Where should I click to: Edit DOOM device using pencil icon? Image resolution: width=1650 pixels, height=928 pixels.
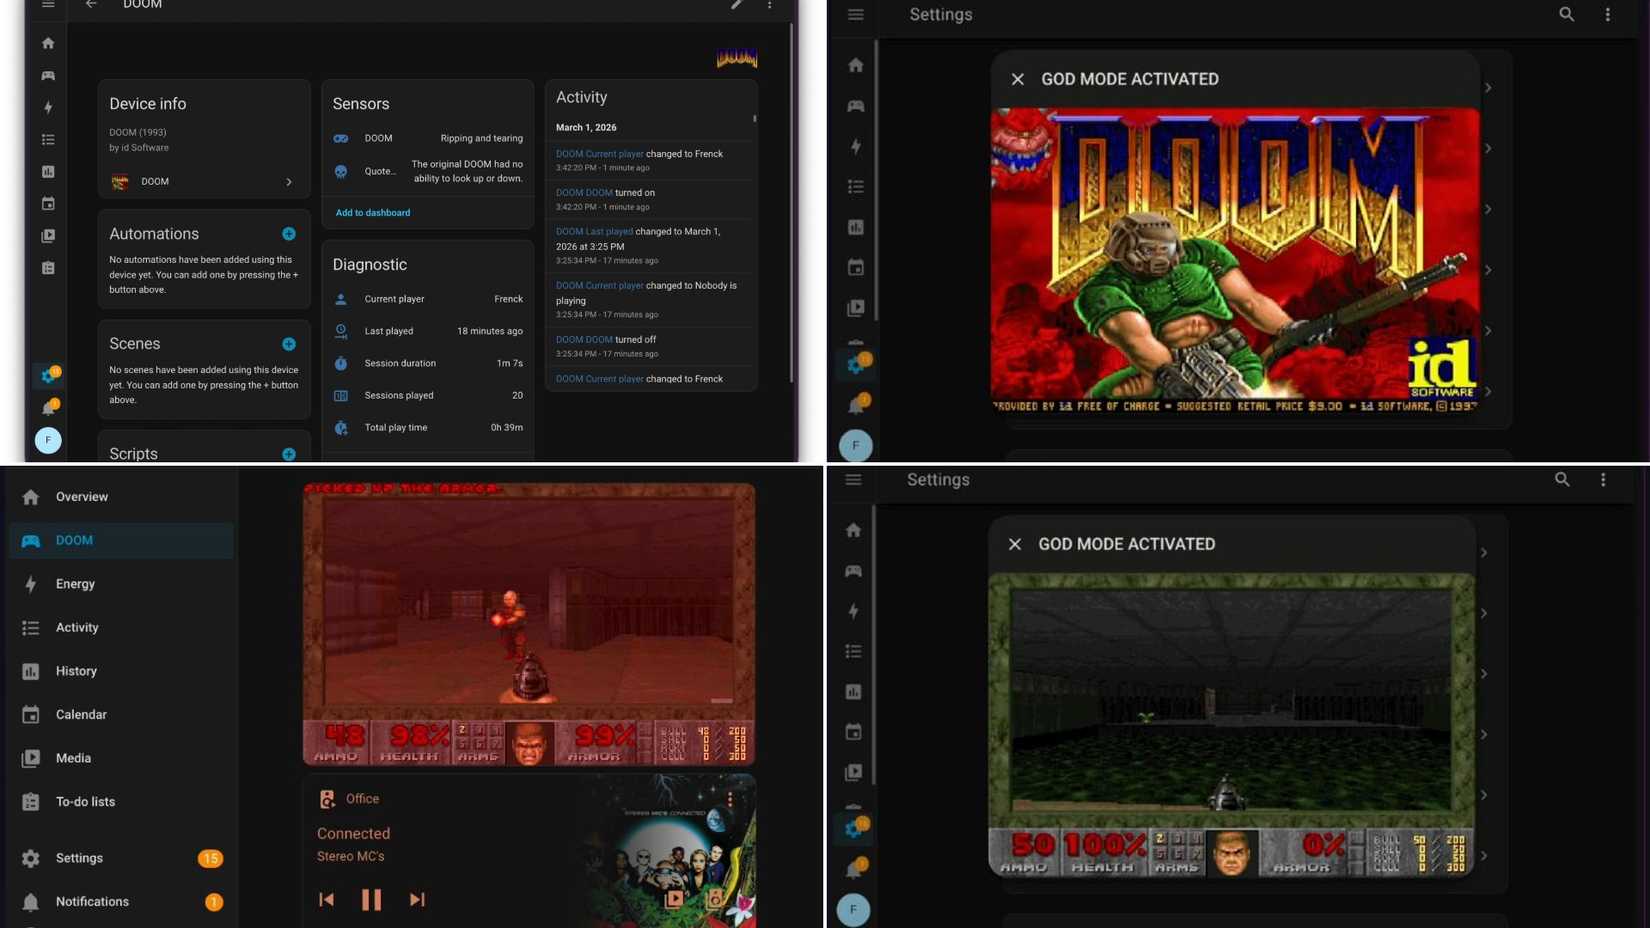pyautogui.click(x=737, y=5)
